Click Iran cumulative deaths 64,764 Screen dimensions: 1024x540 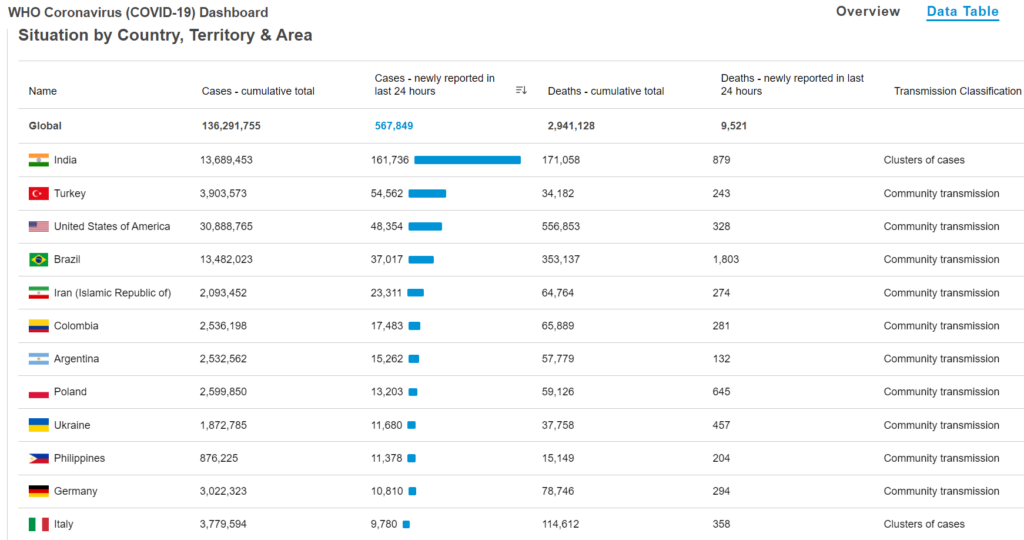(558, 293)
